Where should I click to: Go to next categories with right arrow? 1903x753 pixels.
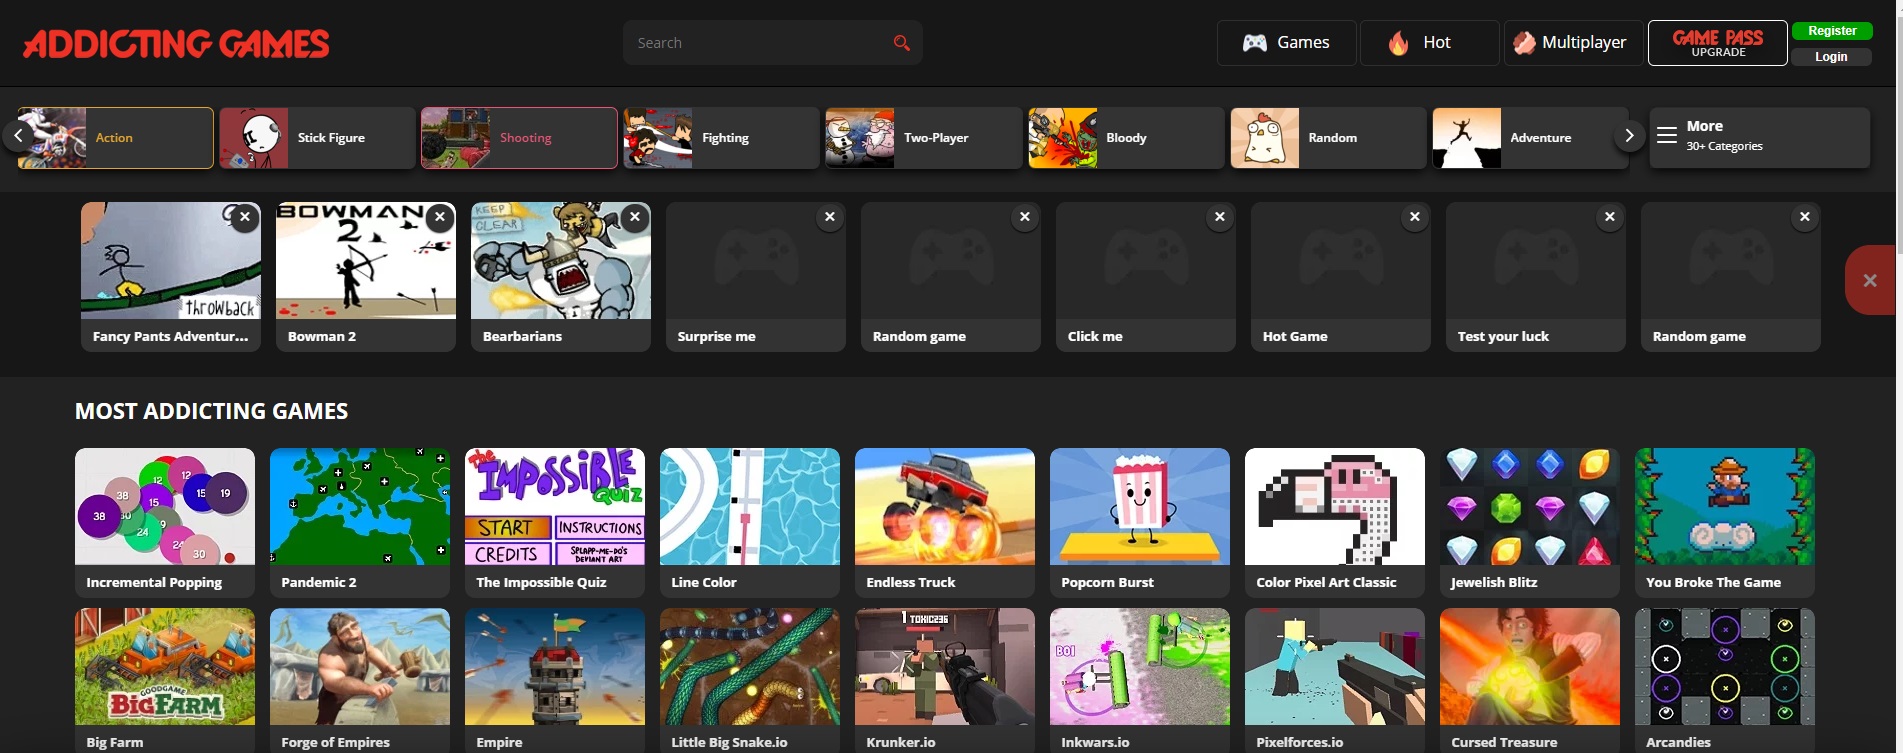tap(1629, 135)
